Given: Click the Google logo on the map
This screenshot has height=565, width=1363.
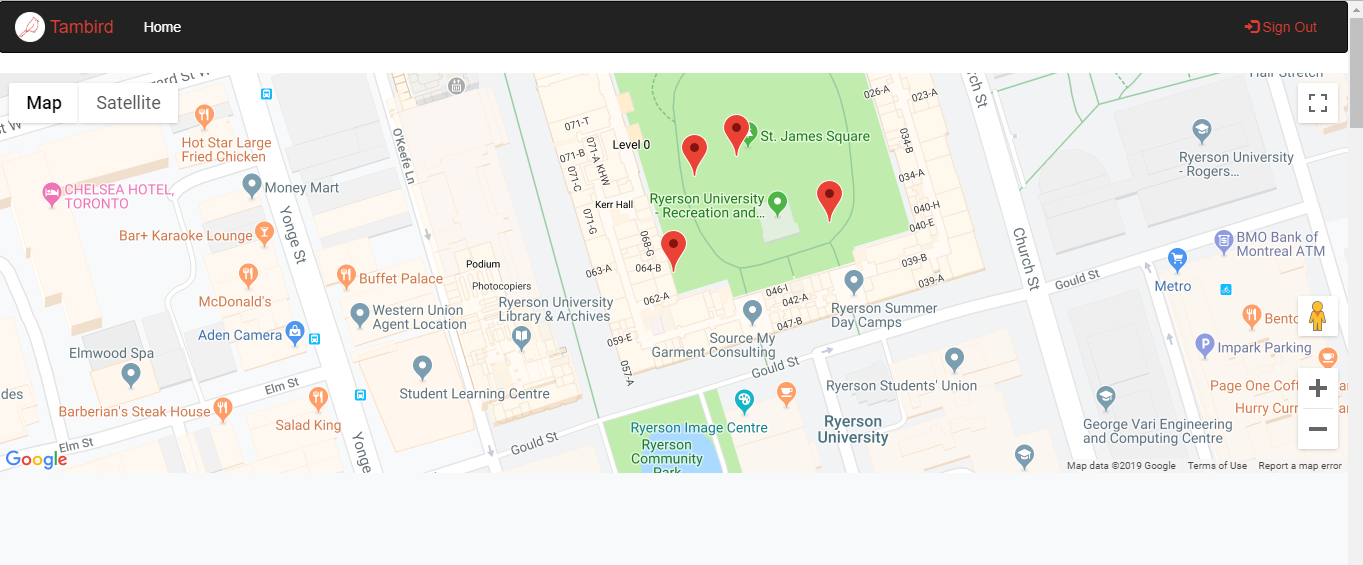Looking at the screenshot, I should [x=36, y=460].
